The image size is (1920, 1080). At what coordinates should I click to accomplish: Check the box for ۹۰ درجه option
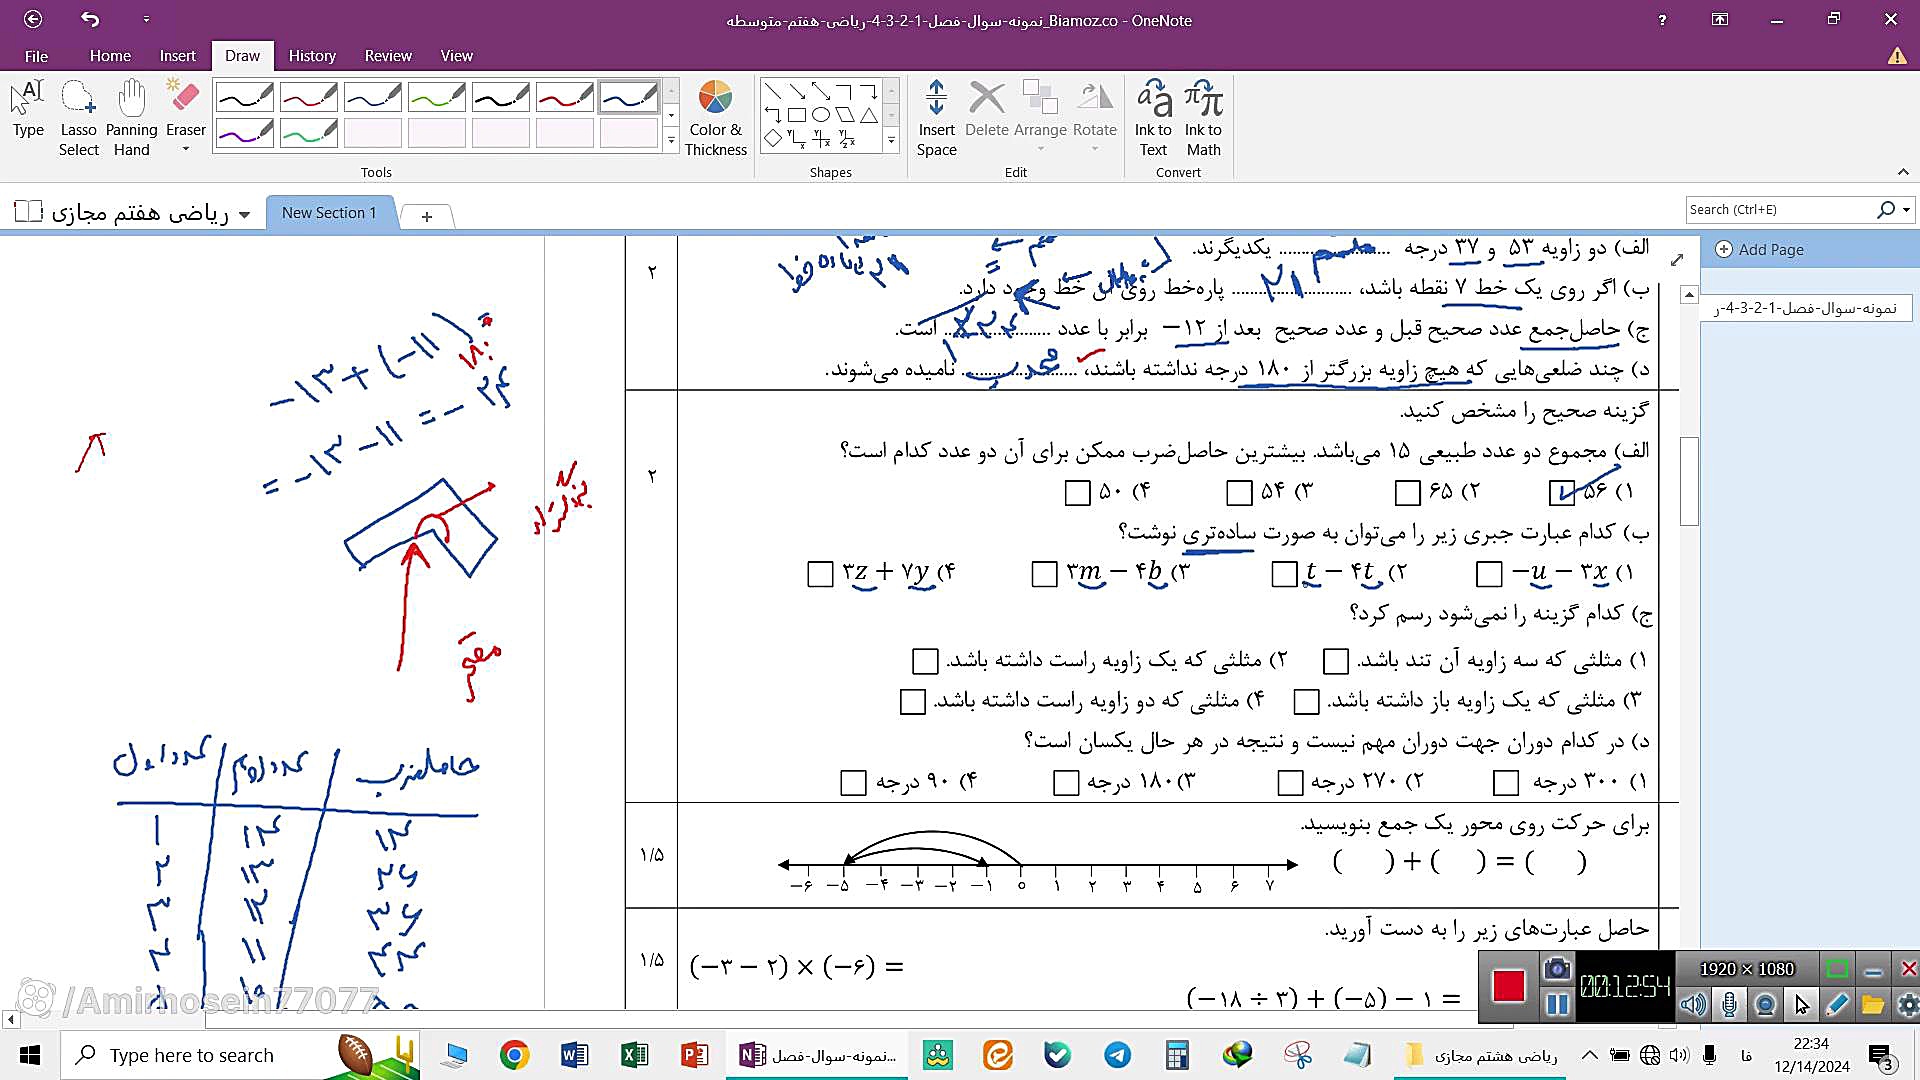[x=853, y=782]
